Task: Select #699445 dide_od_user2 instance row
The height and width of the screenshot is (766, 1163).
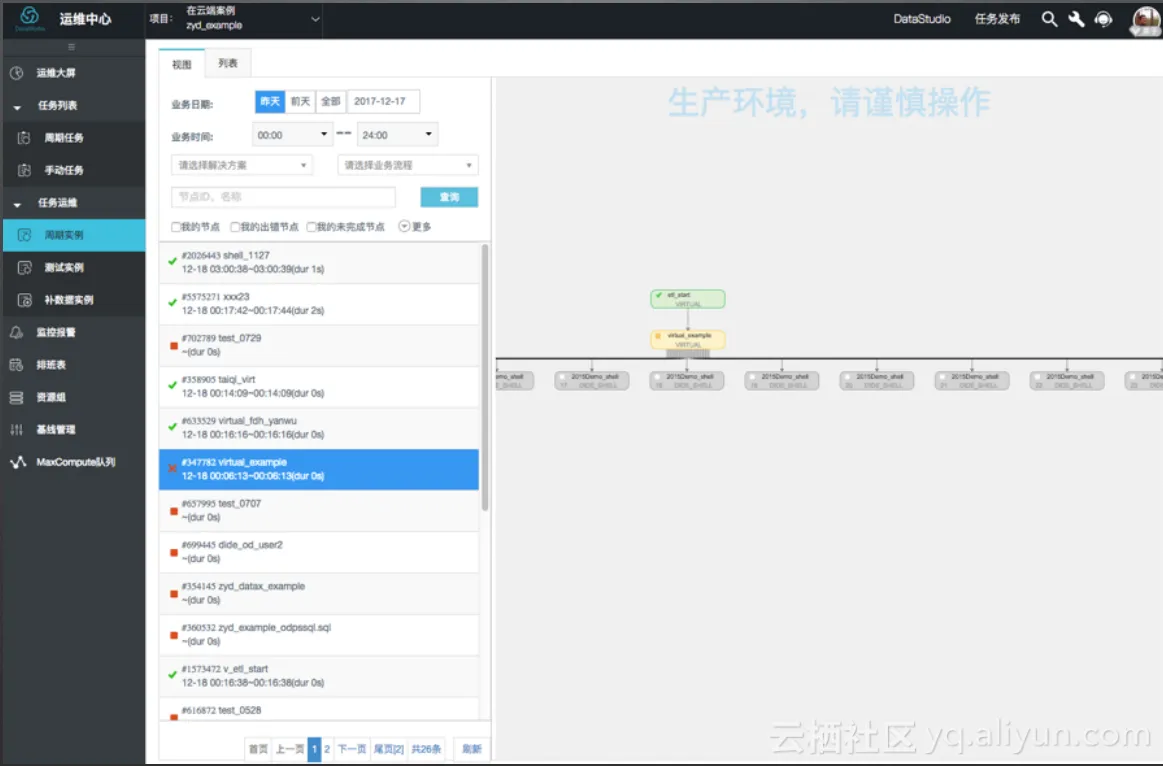Action: coord(319,552)
